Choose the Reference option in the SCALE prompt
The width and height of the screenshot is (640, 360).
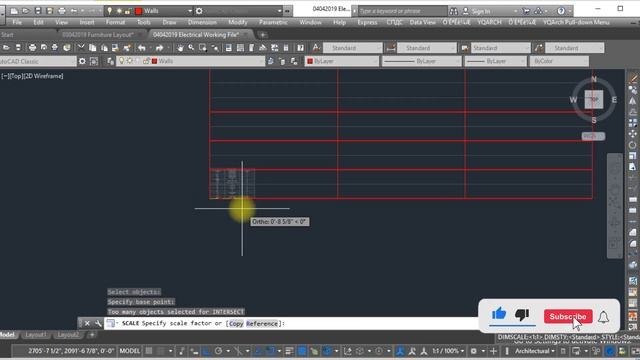(262, 324)
